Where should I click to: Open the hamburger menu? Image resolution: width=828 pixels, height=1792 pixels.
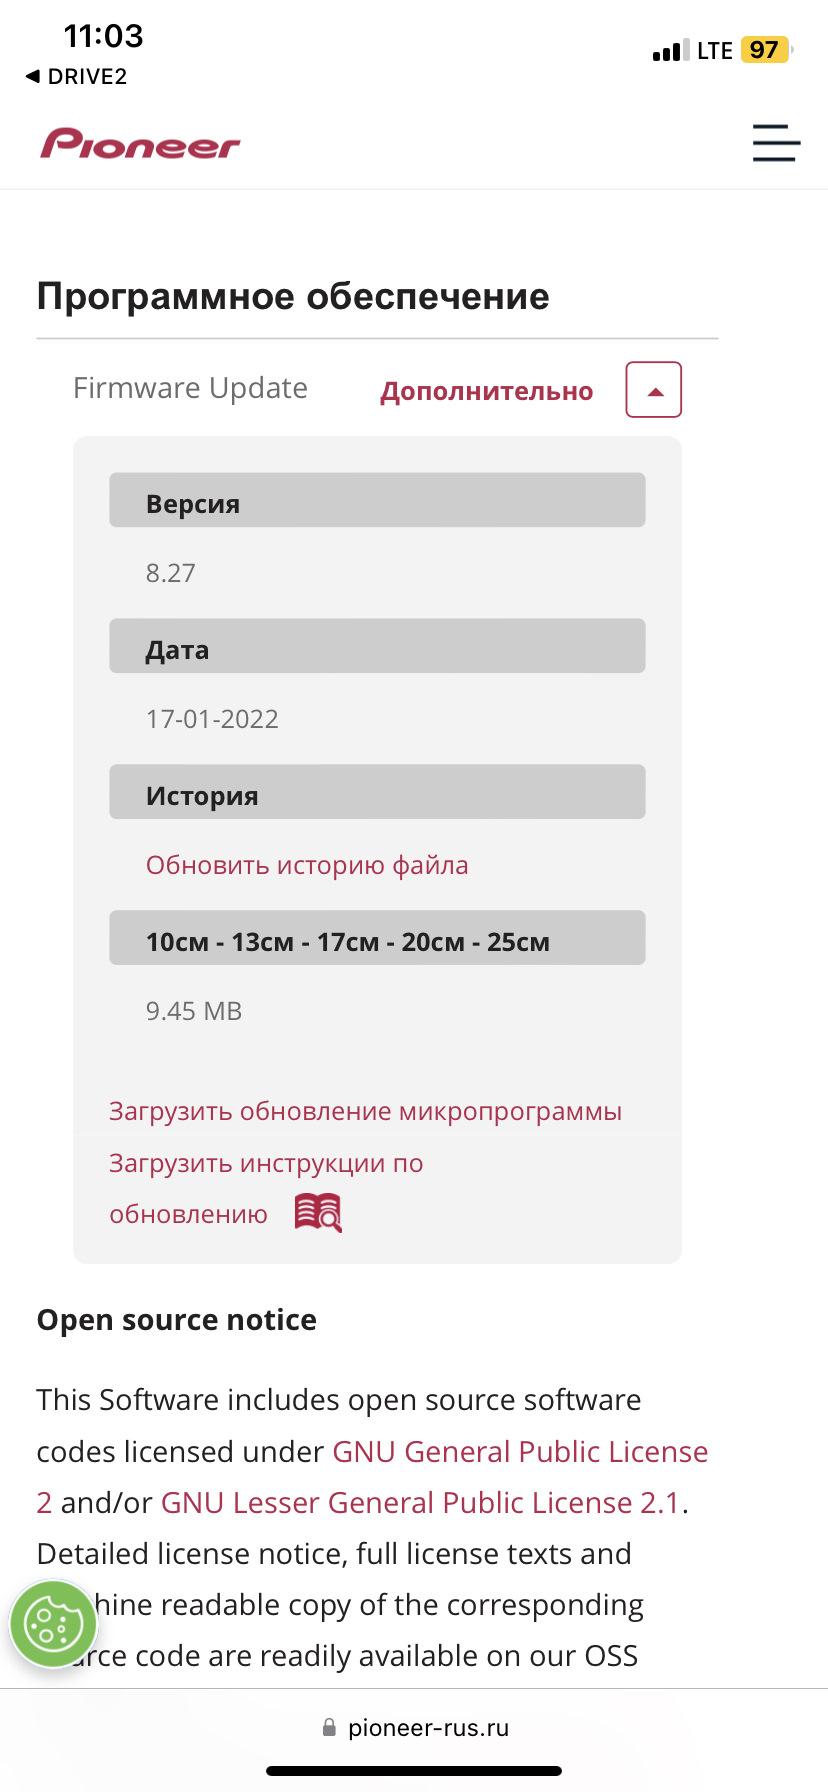coord(776,143)
